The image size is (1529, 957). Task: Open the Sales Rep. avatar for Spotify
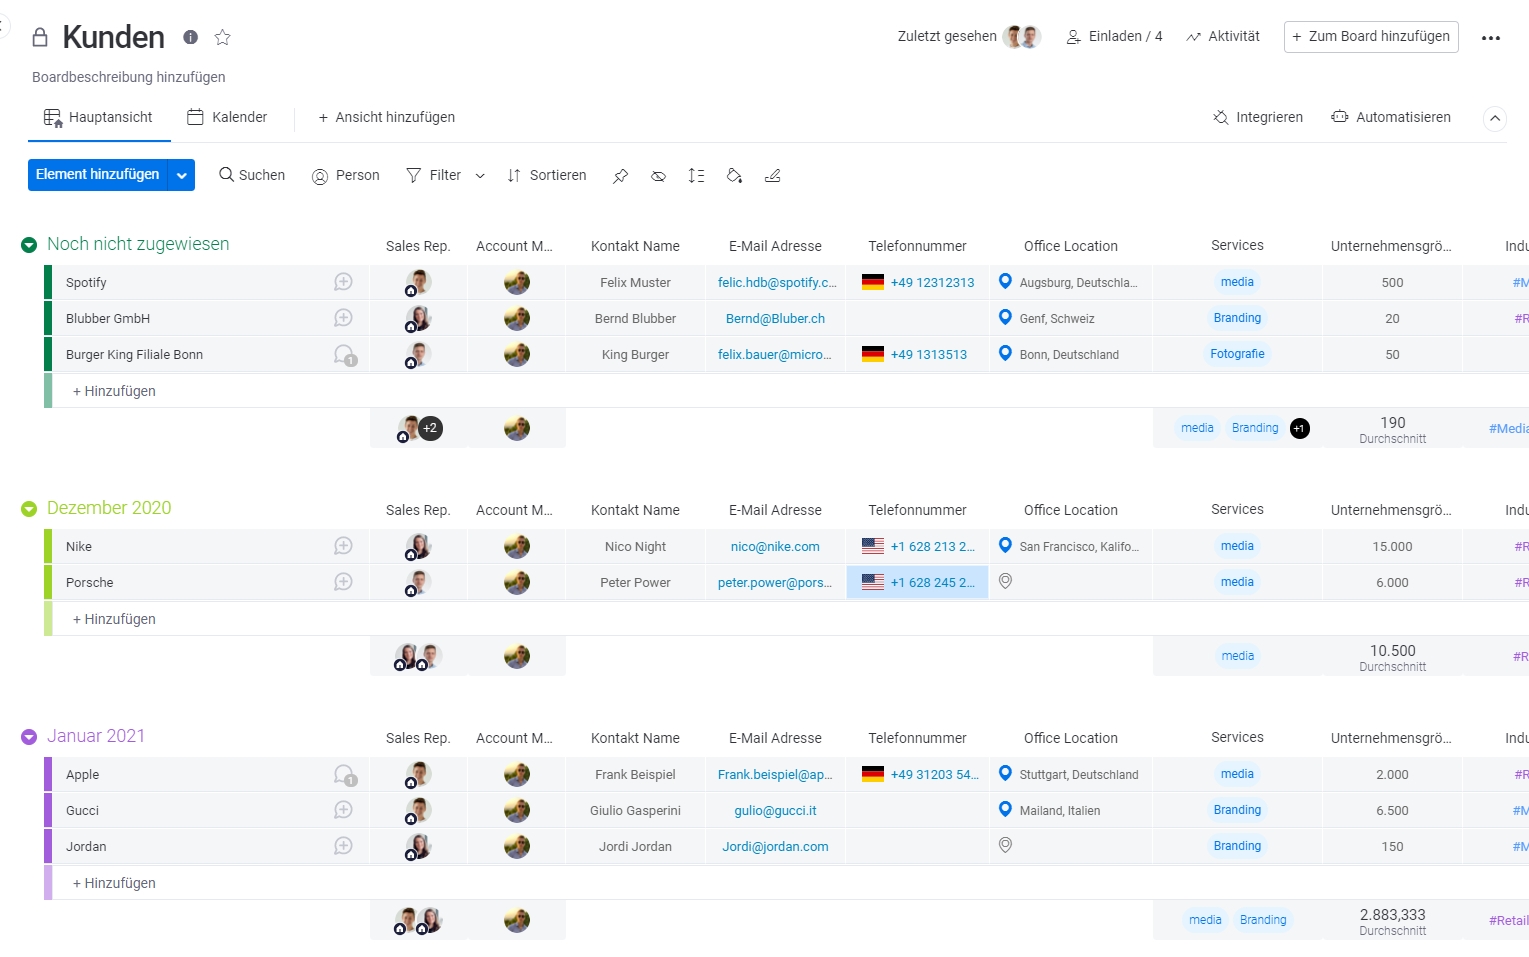point(418,283)
